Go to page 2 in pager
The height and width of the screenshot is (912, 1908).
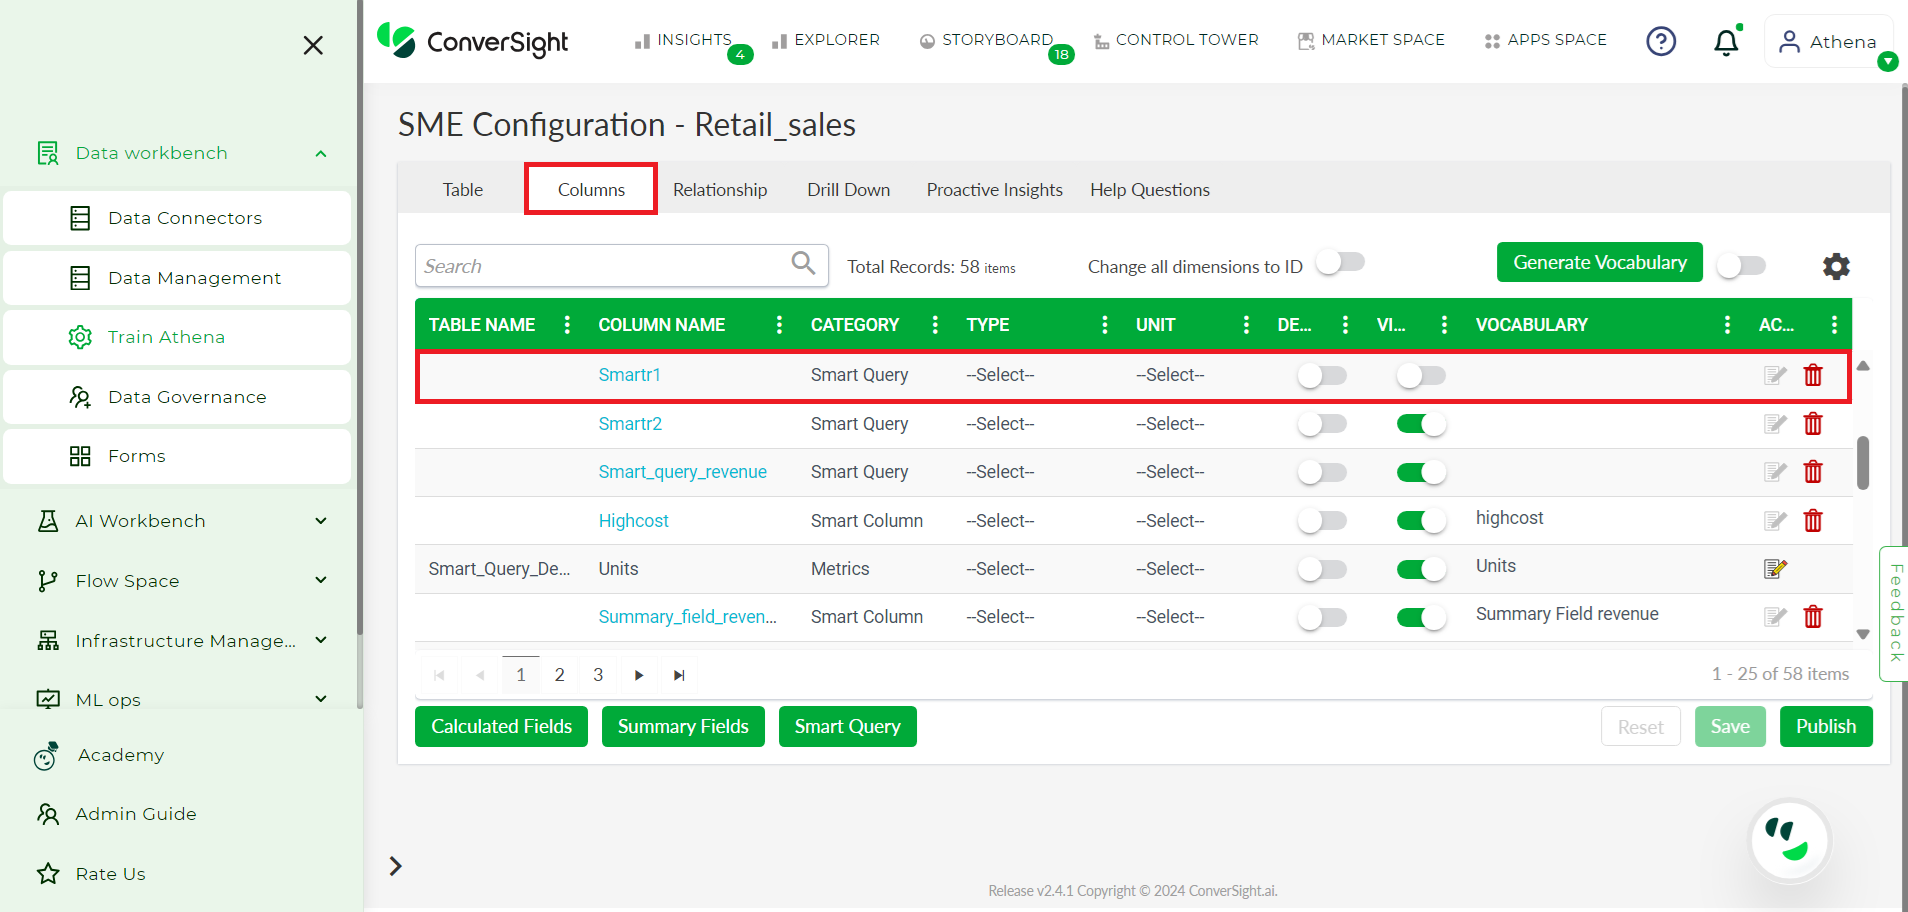click(x=559, y=675)
